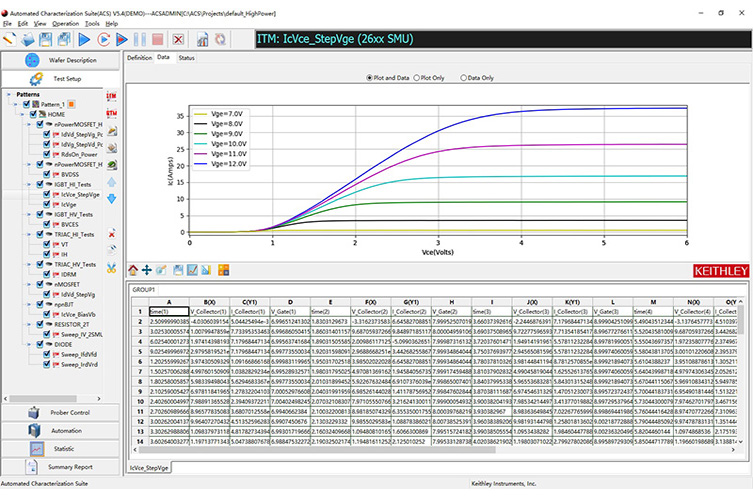Select the Plot Only radio button
The width and height of the screenshot is (753, 497).
[x=416, y=76]
